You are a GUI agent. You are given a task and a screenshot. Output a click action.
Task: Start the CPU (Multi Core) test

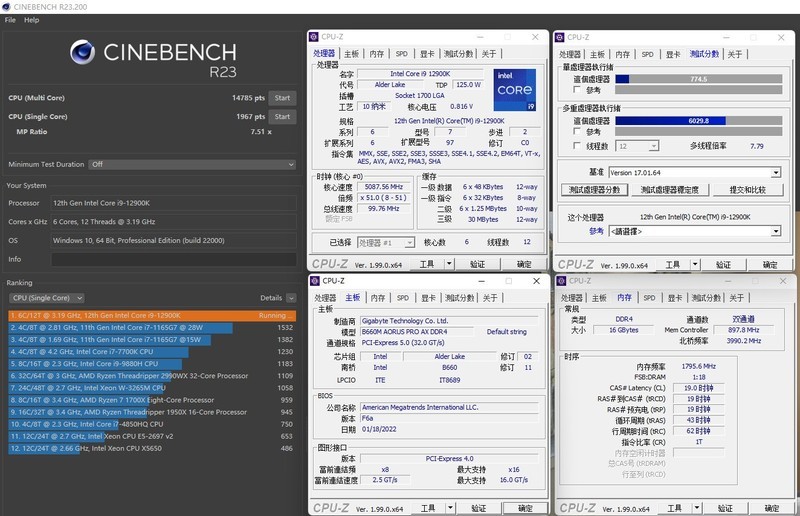[282, 98]
